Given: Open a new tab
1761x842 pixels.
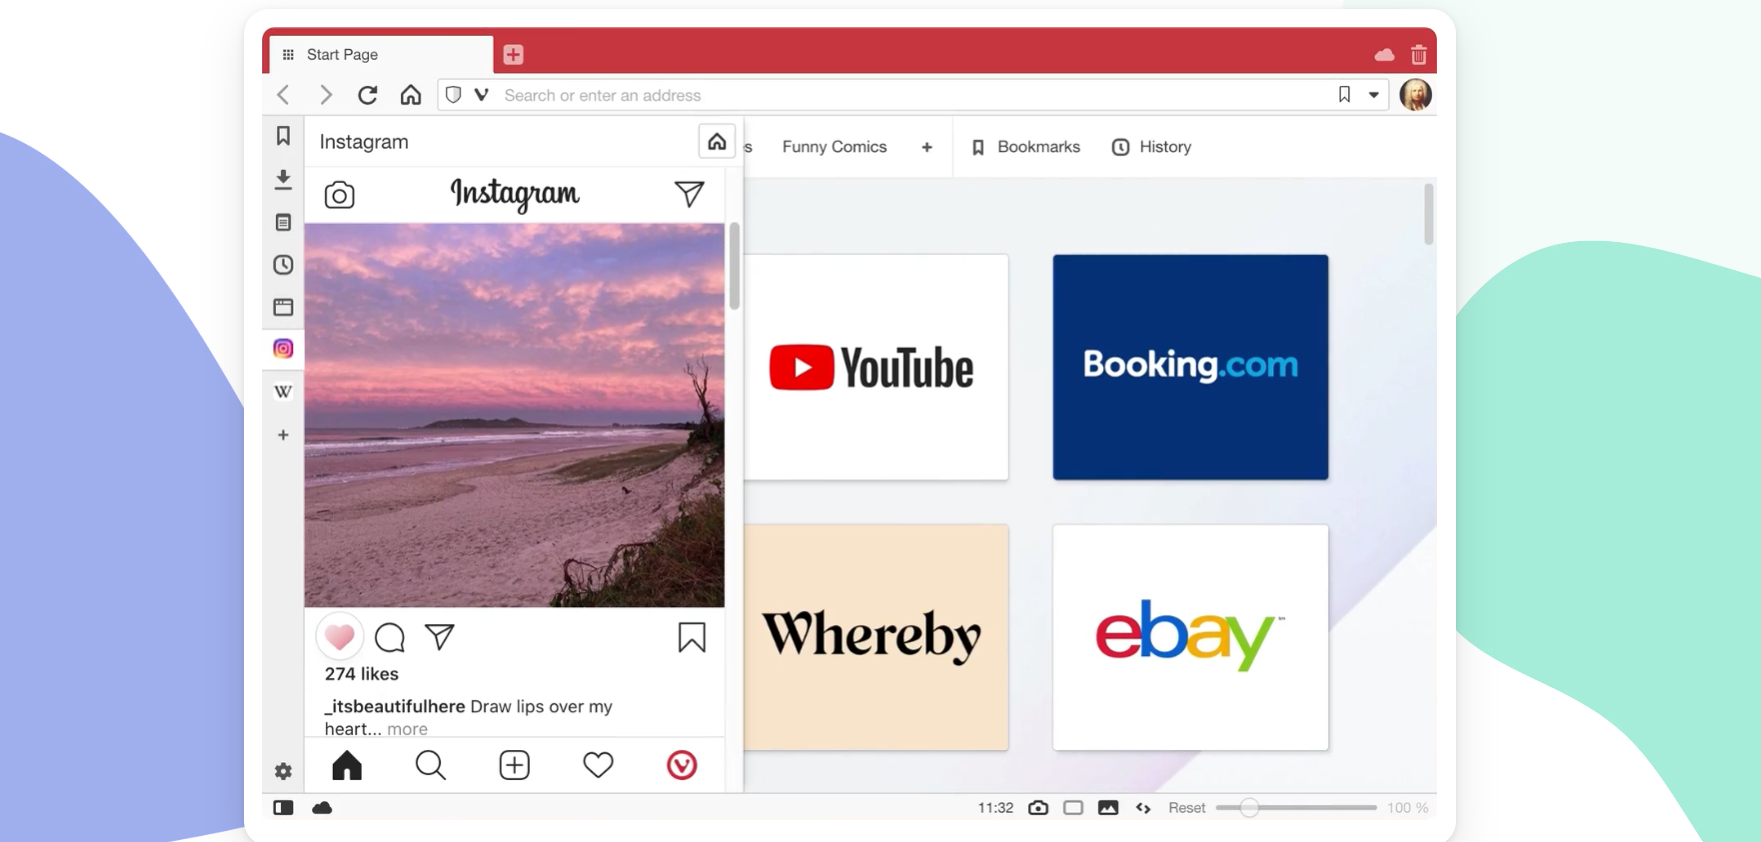Looking at the screenshot, I should 513,55.
